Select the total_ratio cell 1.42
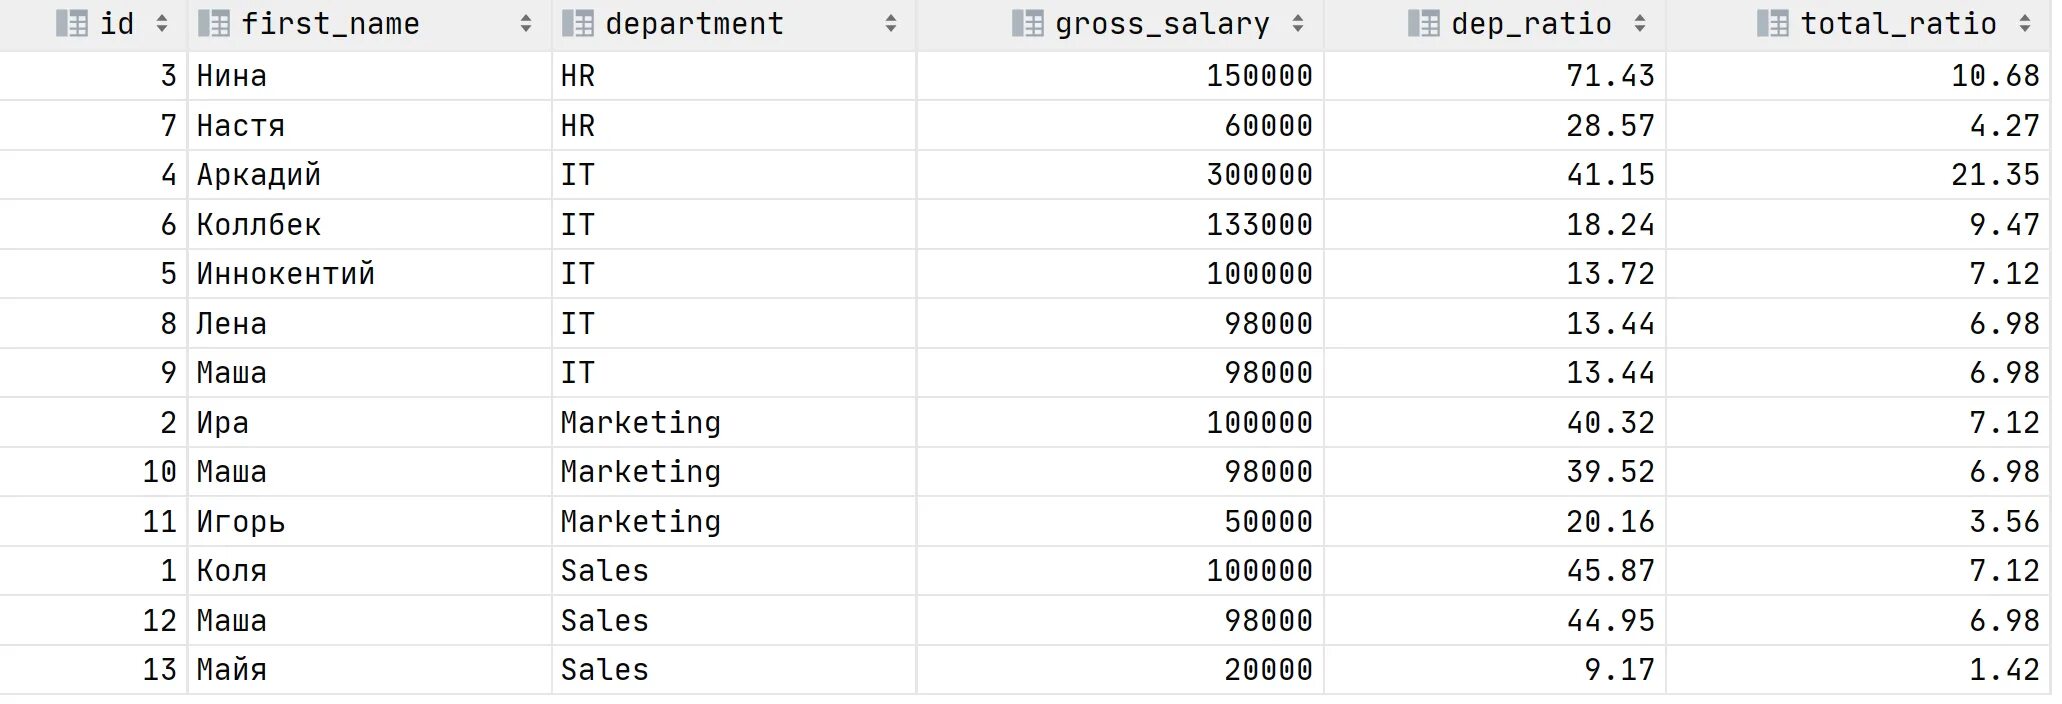Viewport: 2062px width, 704px height. click(x=1859, y=670)
